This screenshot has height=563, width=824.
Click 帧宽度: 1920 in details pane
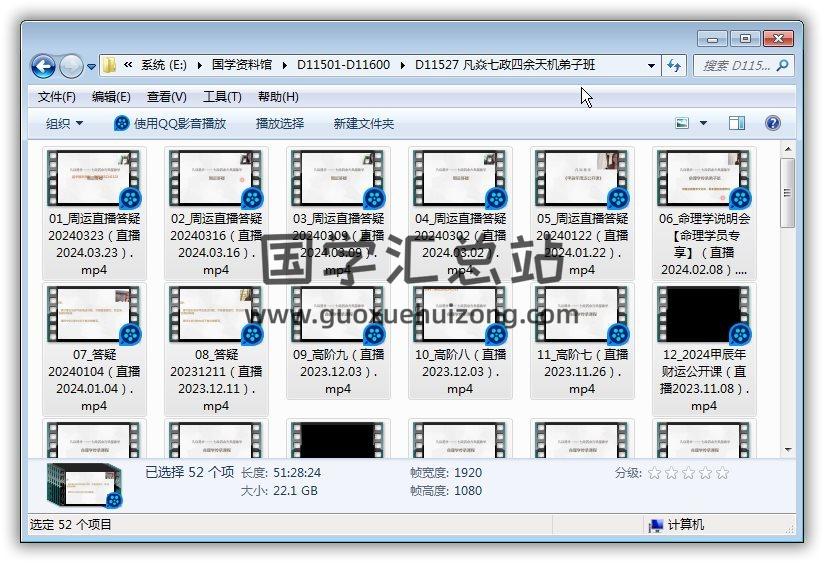tap(446, 473)
